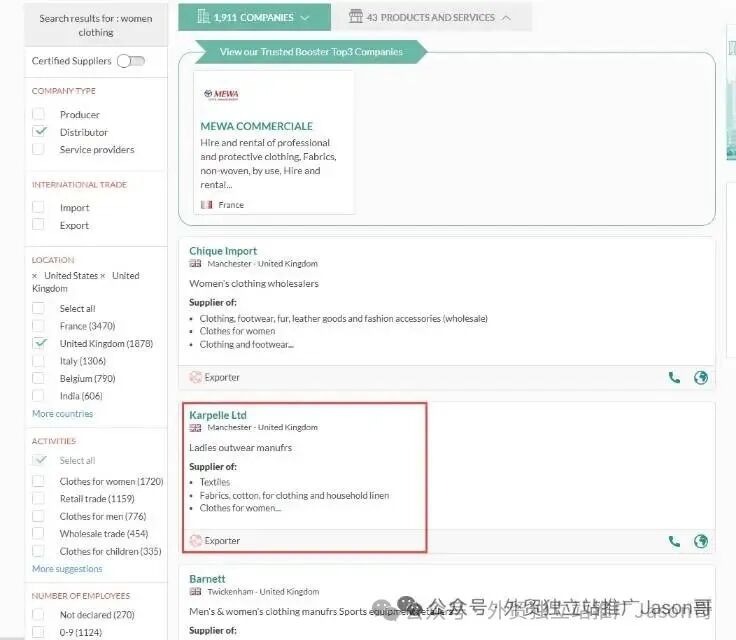Check Not declared (270) employees

[x=38, y=614]
